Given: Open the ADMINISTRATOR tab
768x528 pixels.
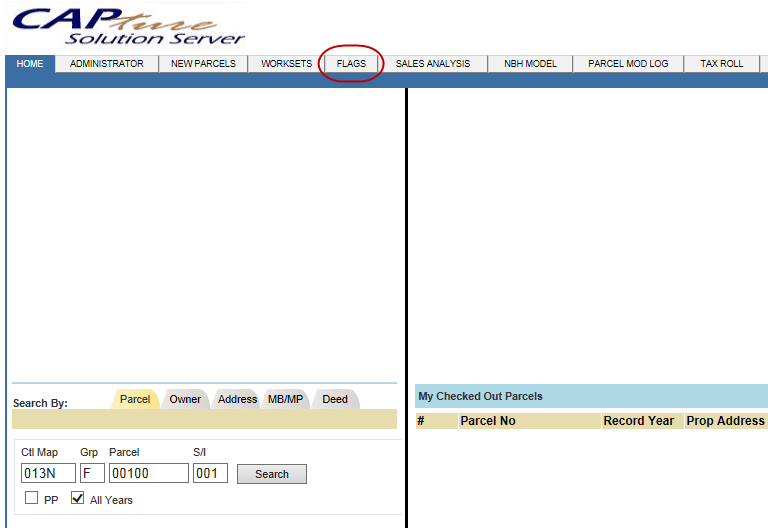Looking at the screenshot, I should (x=107, y=64).
